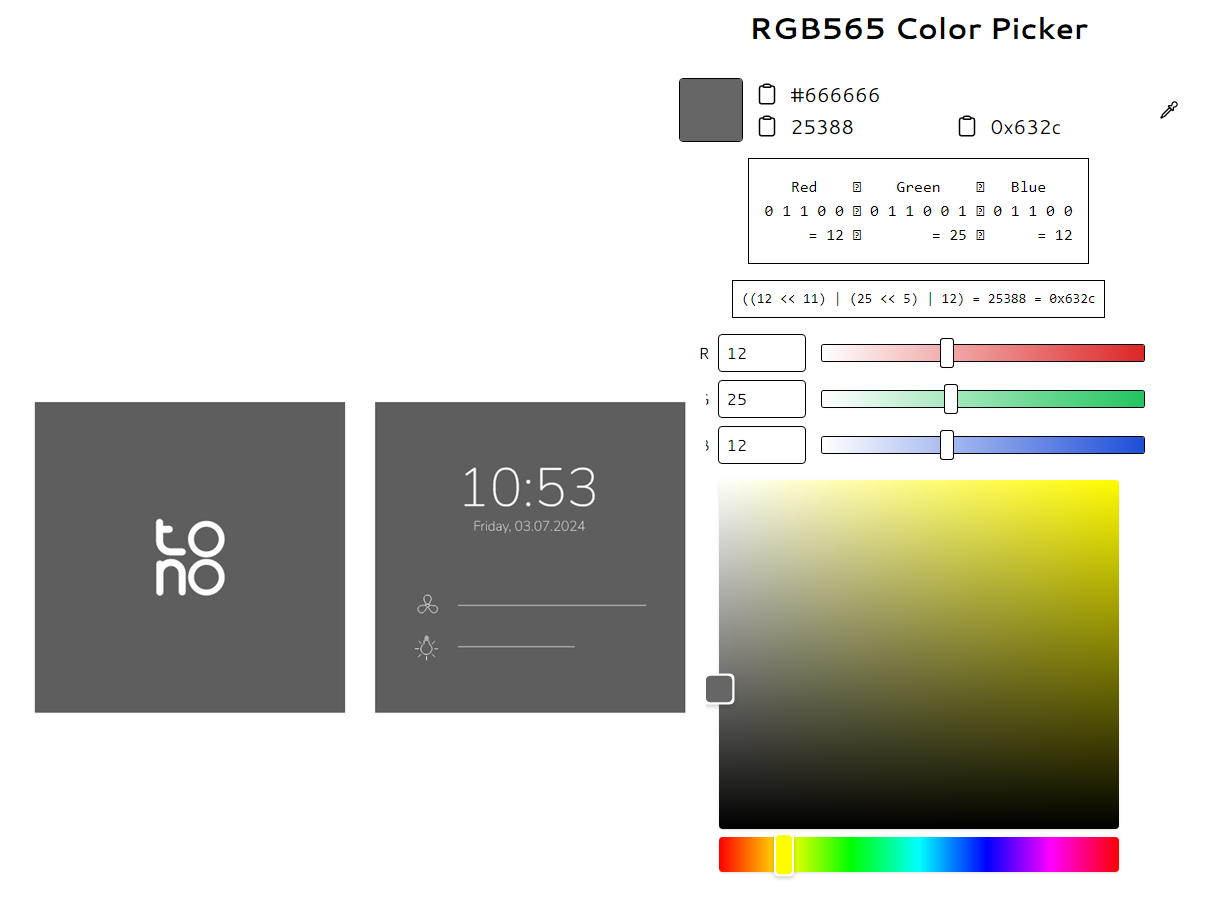This screenshot has width=1217, height=914.
Task: Click the tono logo in the left preview
Action: pos(190,558)
